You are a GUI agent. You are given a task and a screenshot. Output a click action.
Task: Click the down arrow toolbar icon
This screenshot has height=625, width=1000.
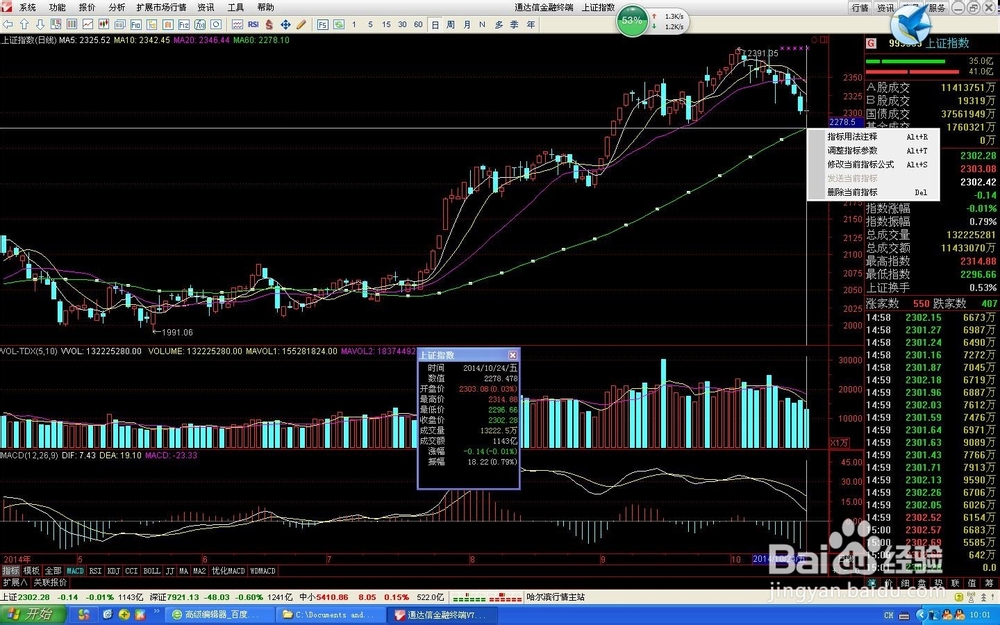[x=40, y=24]
